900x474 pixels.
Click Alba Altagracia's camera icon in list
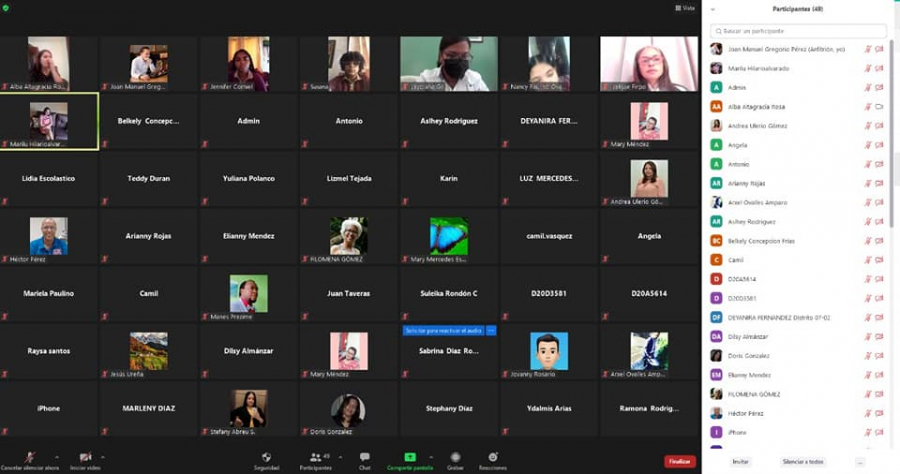coord(879,106)
